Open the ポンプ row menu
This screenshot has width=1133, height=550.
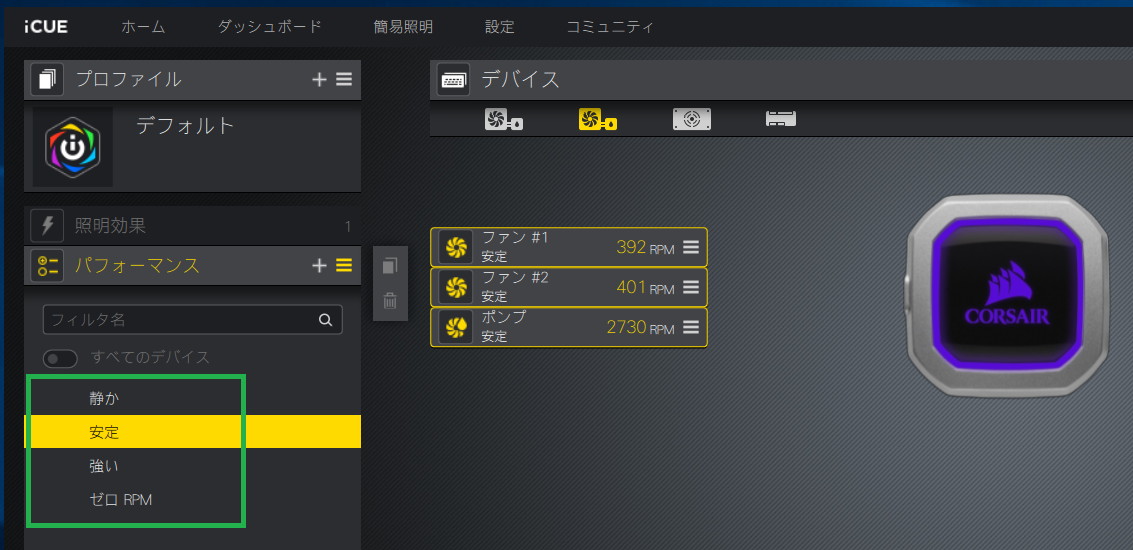(x=691, y=327)
